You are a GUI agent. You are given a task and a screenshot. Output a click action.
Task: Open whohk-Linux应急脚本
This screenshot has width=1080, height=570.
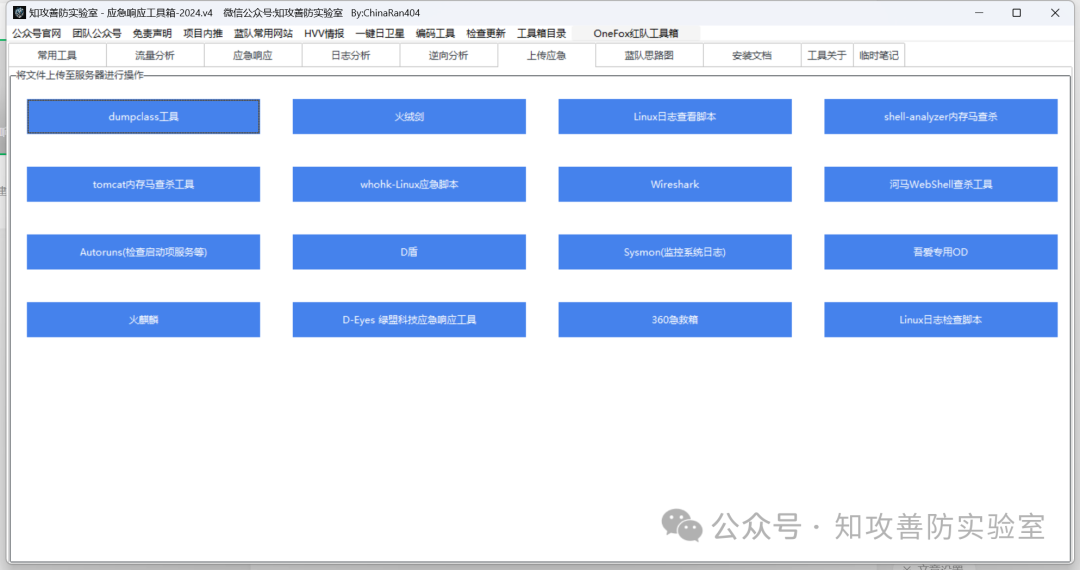pos(409,184)
